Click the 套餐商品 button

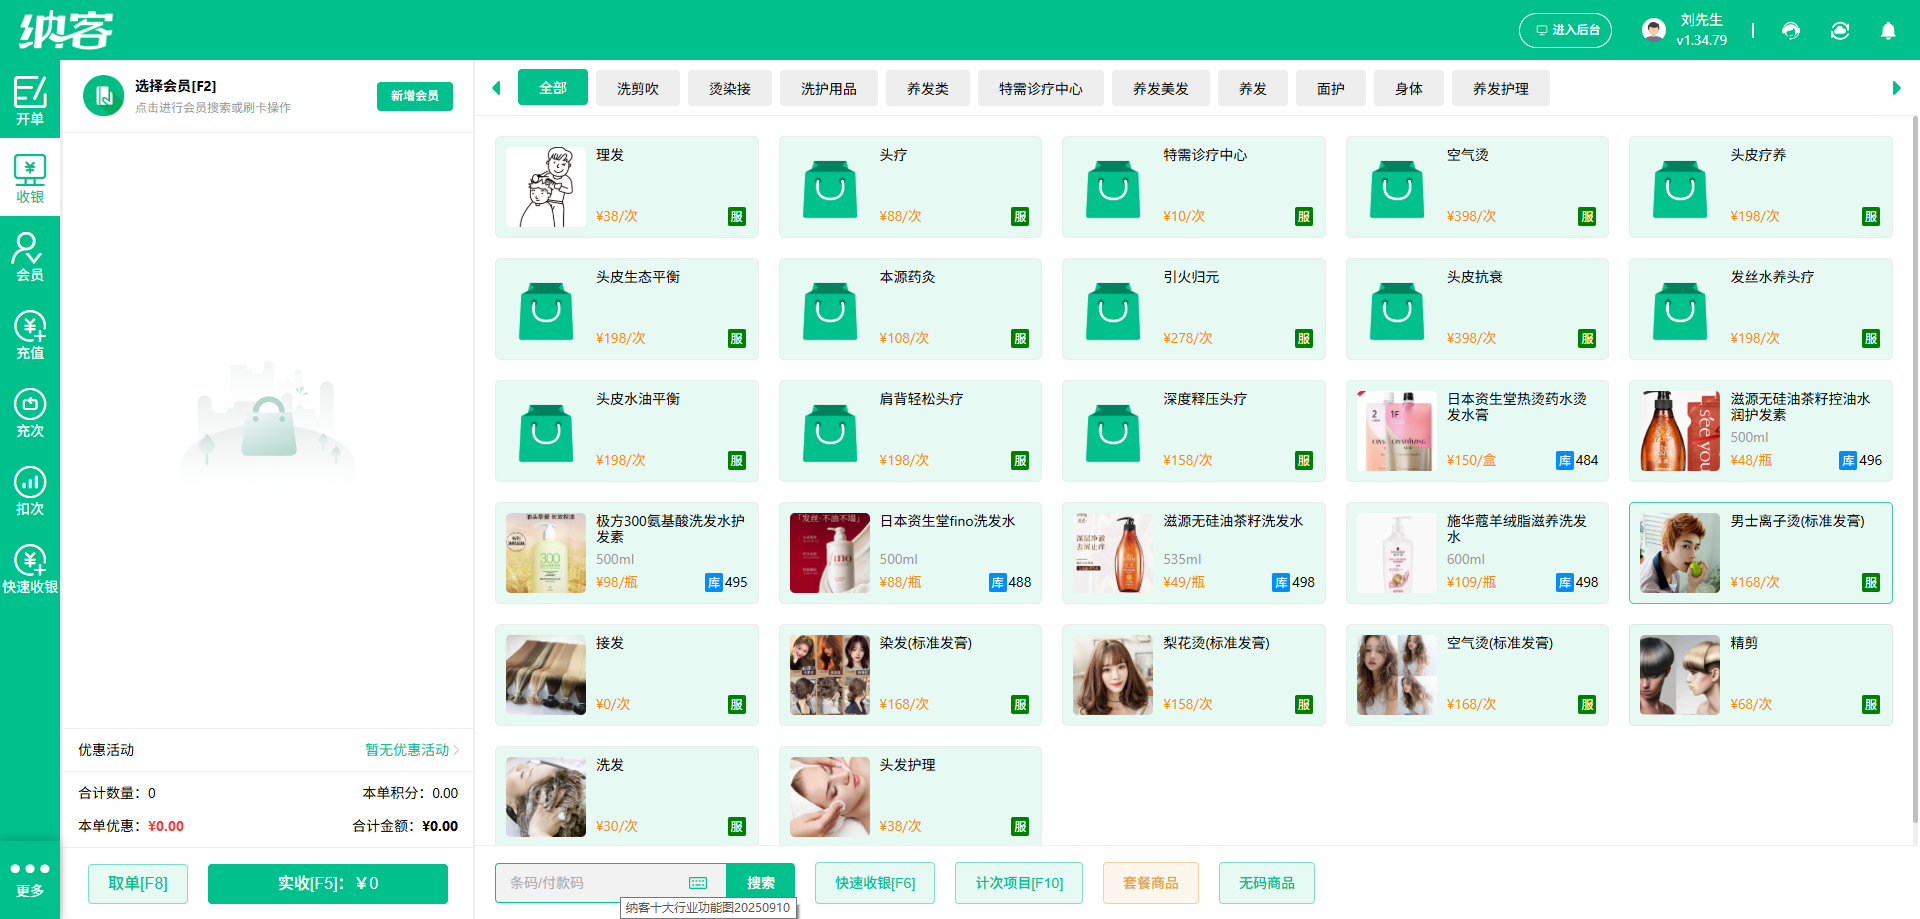coord(1151,883)
